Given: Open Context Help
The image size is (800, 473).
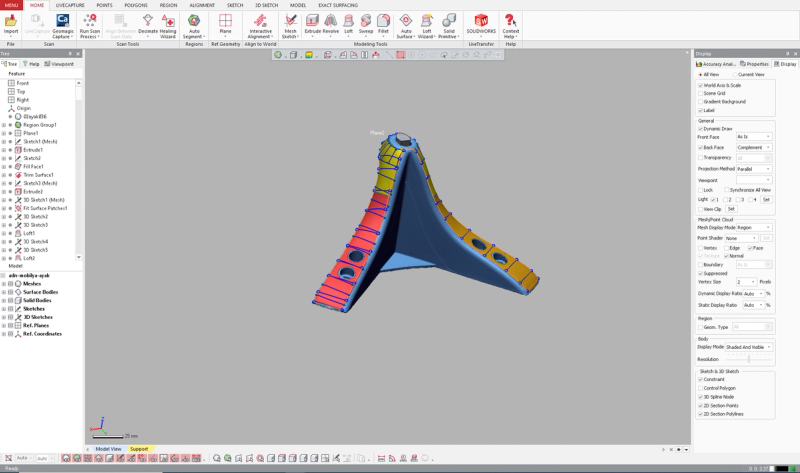Looking at the screenshot, I should (510, 26).
